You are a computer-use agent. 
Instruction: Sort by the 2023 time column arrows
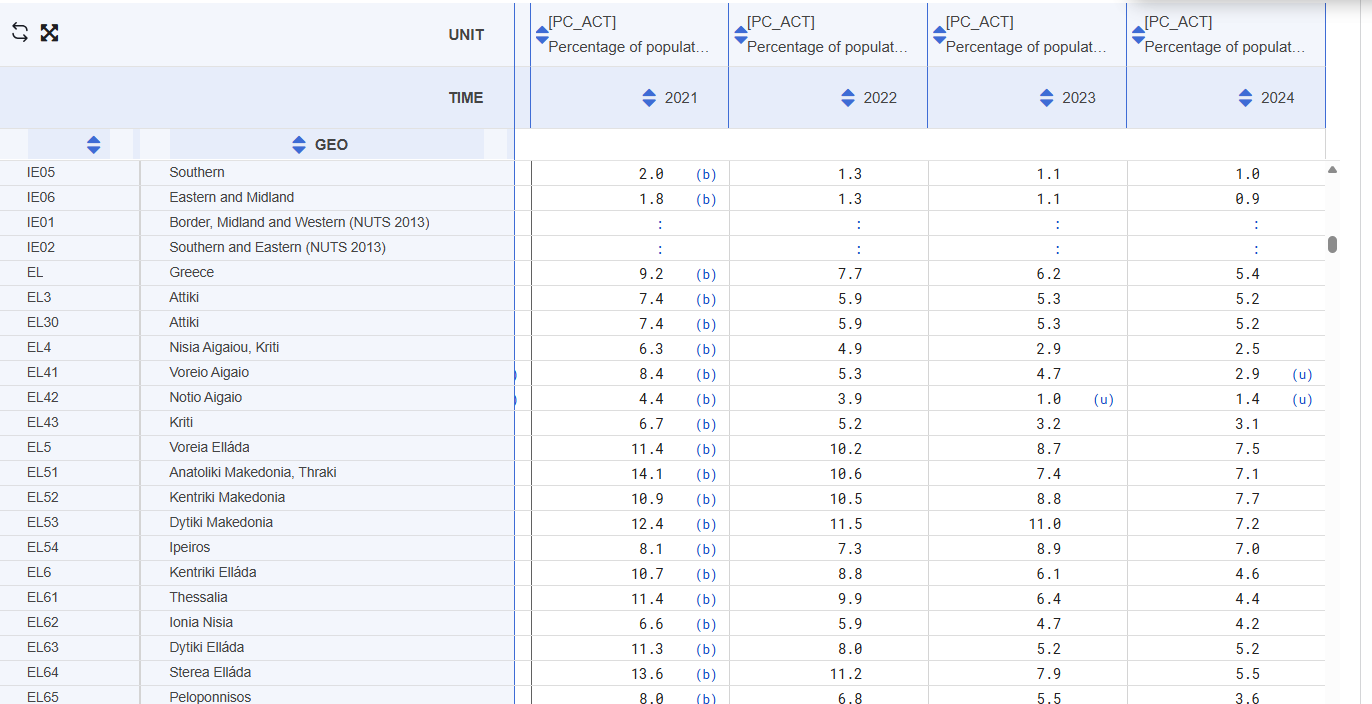point(1047,98)
